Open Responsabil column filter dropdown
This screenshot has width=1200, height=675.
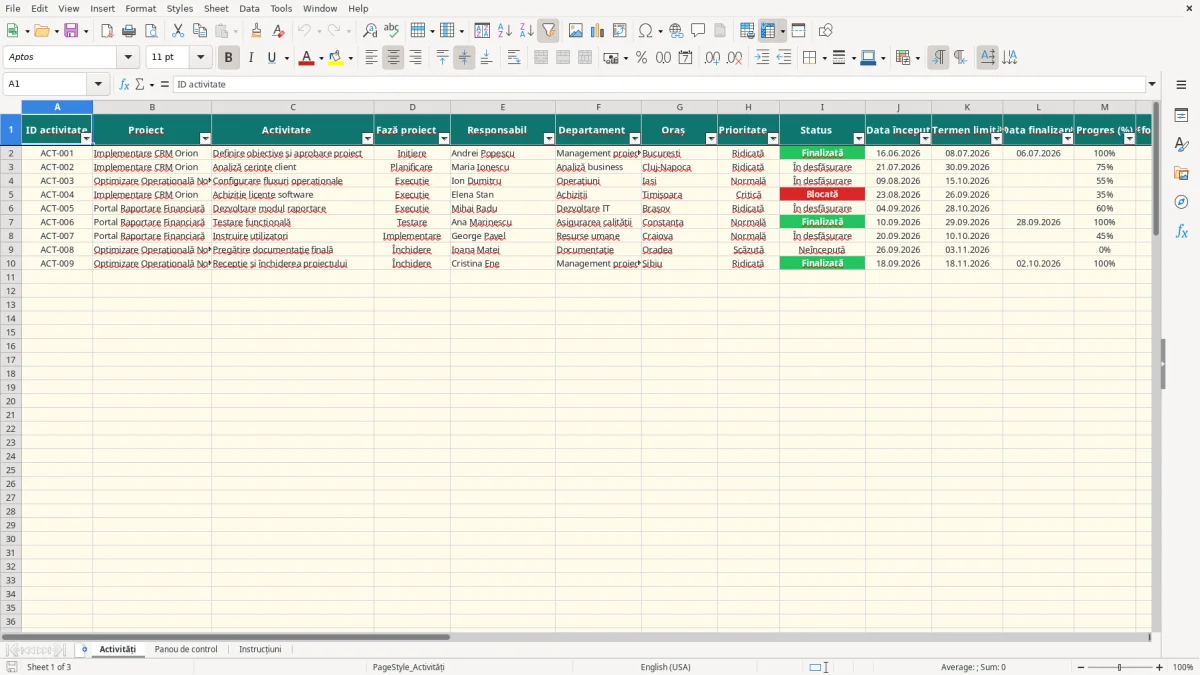coord(549,139)
